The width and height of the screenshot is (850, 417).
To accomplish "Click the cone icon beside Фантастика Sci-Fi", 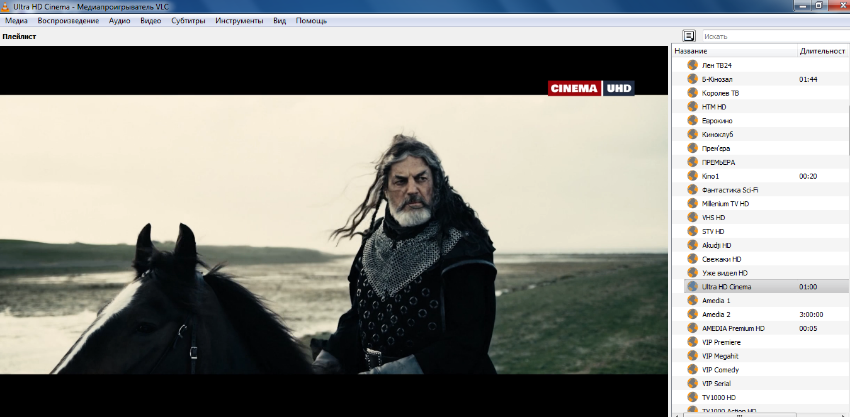I will pos(692,190).
